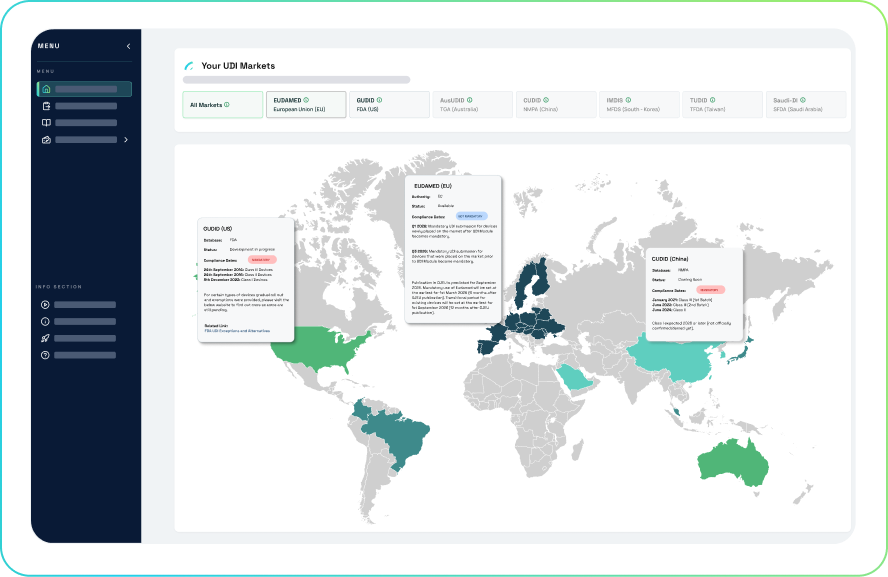Click the export document icon in sidebar
888x577 pixels.
45,106
